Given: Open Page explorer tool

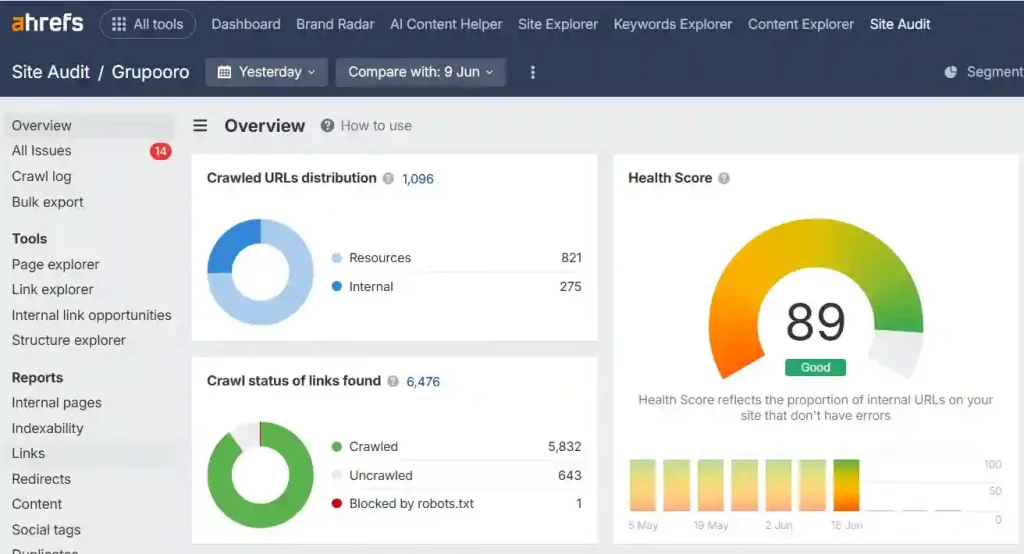Looking at the screenshot, I should tap(56, 265).
